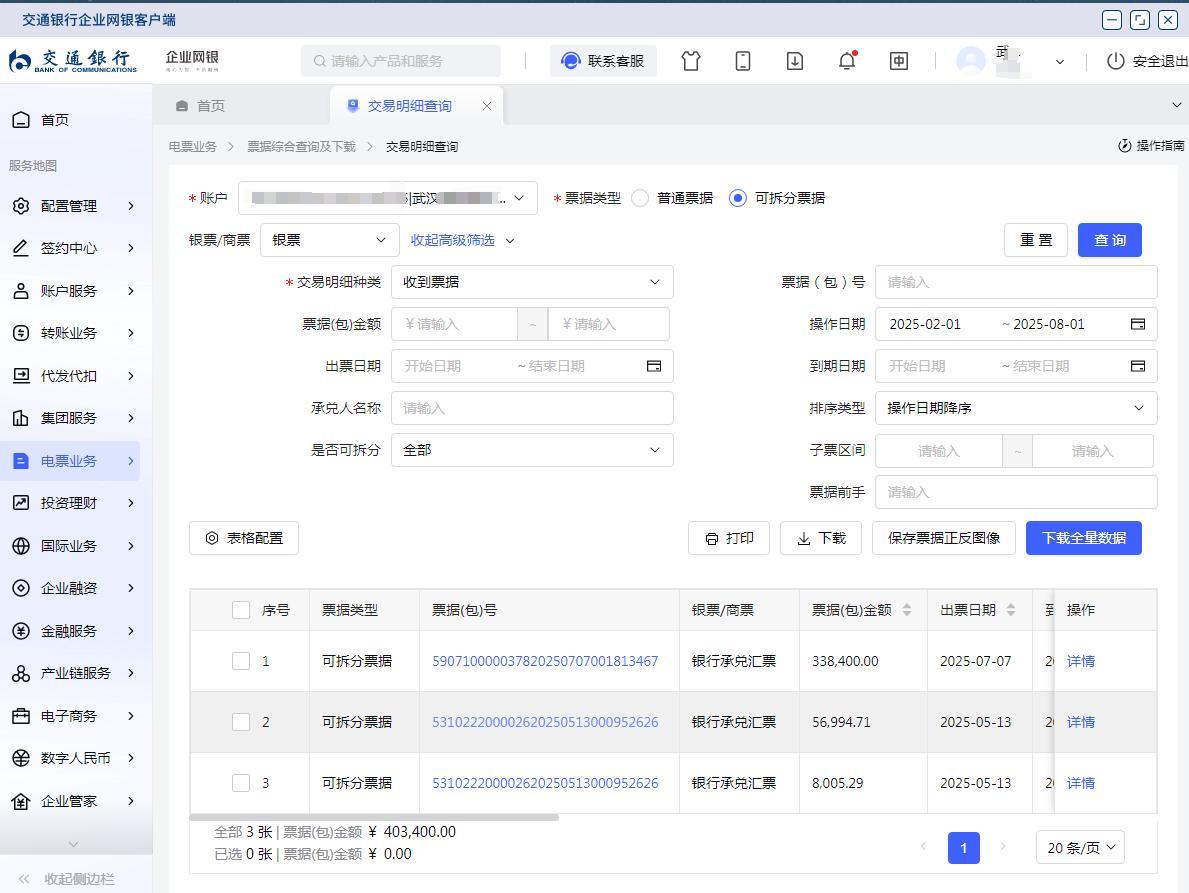The width and height of the screenshot is (1189, 893).
Task: Click the 打印 button
Action: click(729, 538)
